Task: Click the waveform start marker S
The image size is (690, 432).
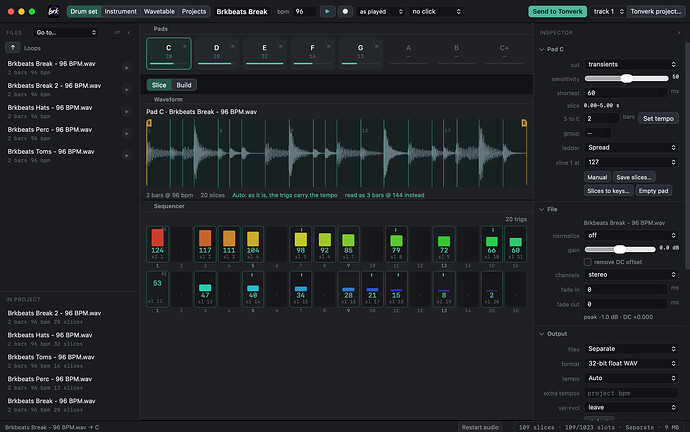Action: [149, 123]
